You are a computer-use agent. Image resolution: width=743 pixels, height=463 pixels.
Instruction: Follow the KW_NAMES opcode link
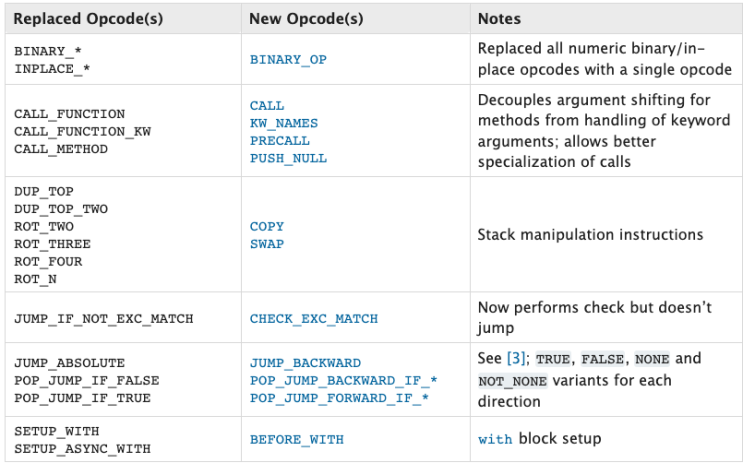[284, 123]
